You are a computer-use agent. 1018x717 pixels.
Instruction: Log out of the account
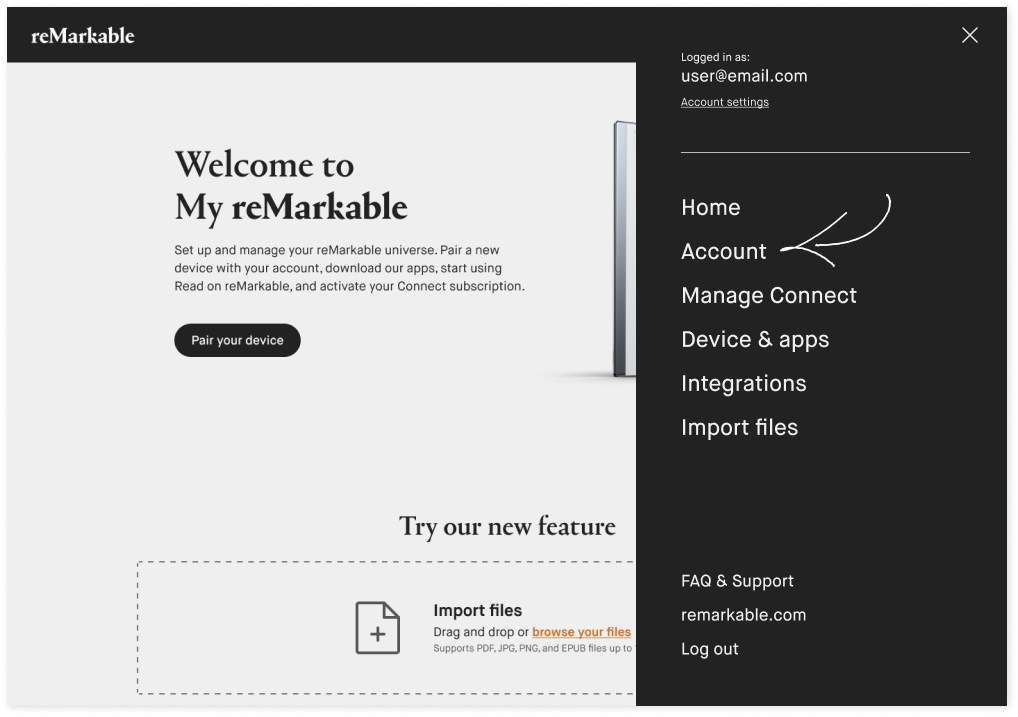pos(709,648)
